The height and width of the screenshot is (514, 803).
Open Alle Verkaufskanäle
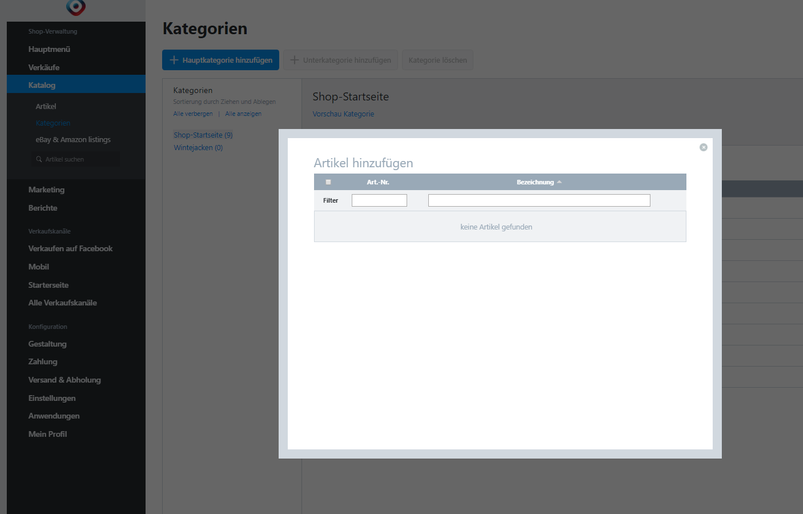tap(62, 303)
